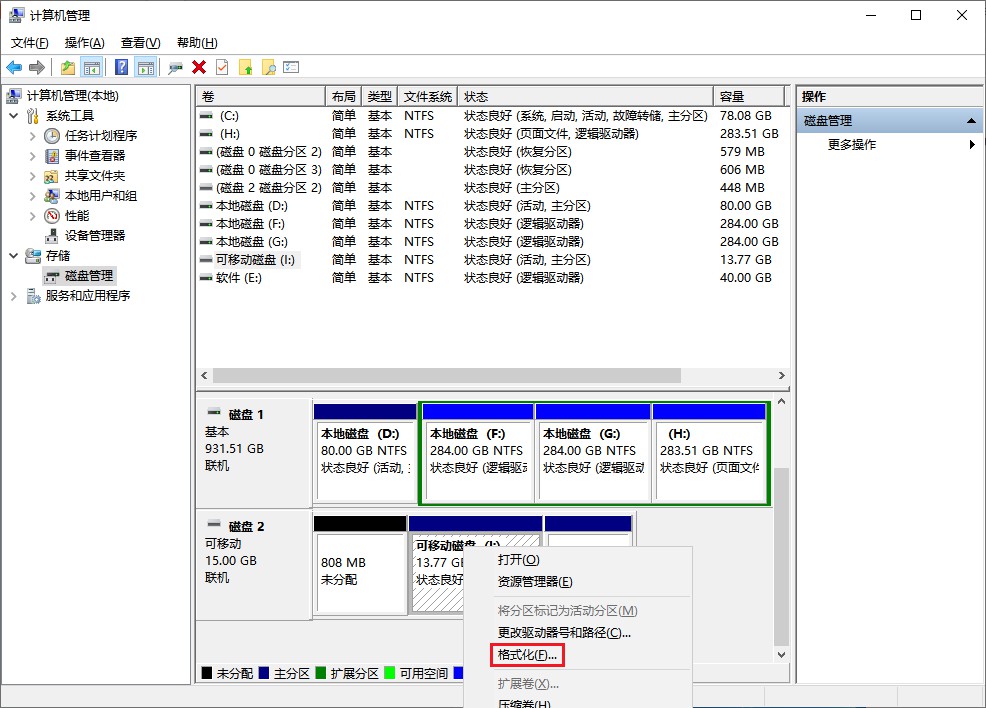Screen dimensions: 986x708
Task: Expand the 服务和应用程序 node chevron
Action: click(14, 296)
